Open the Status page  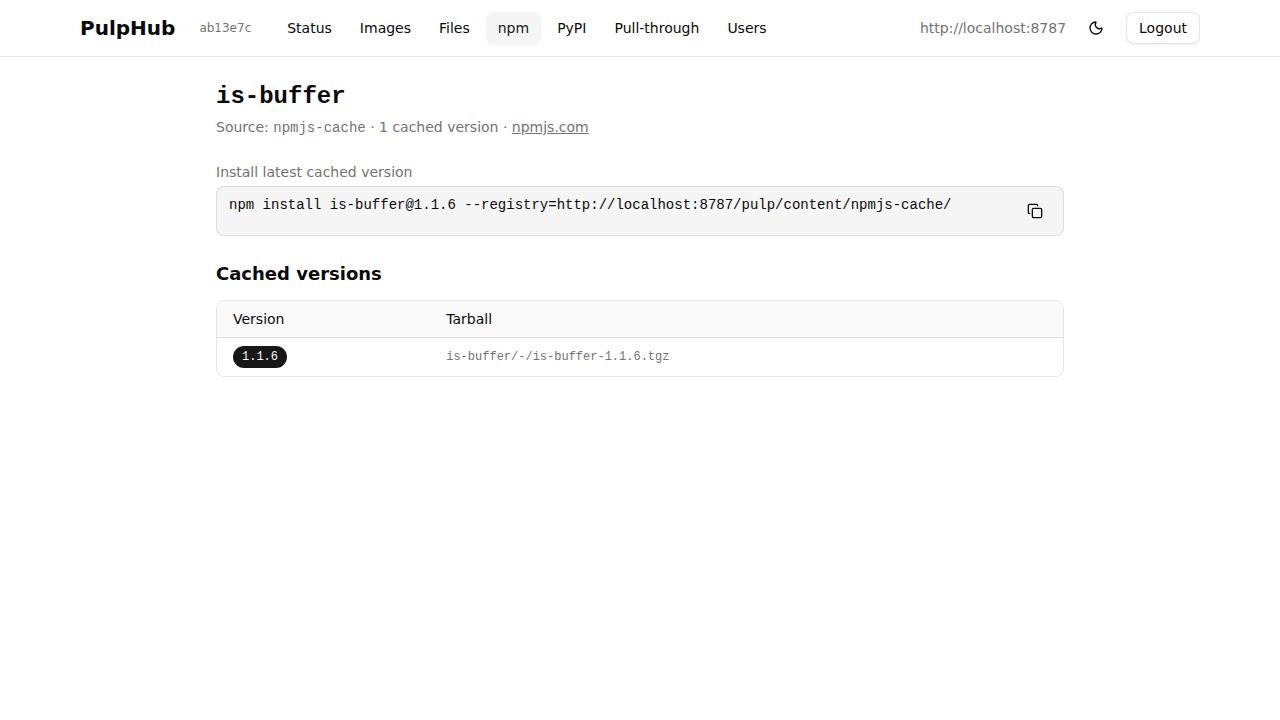(x=309, y=28)
